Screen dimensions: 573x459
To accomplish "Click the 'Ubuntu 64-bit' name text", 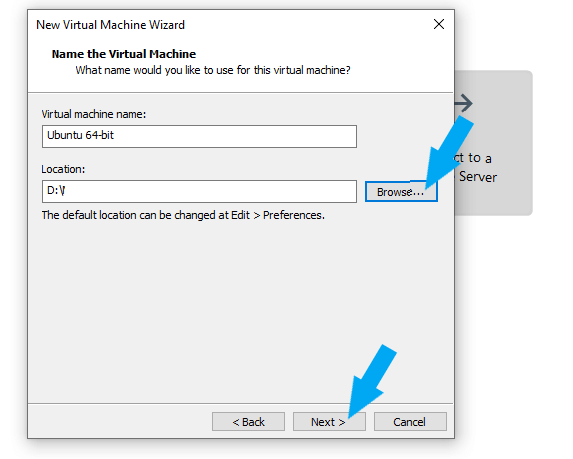I will pyautogui.click(x=80, y=135).
